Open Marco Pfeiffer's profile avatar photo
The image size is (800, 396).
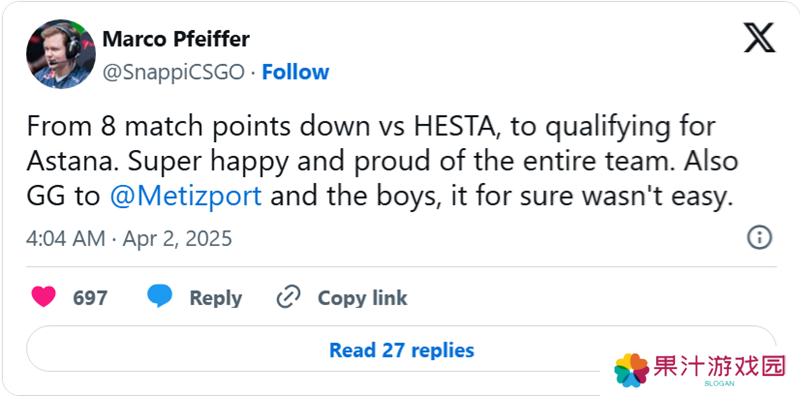61,54
